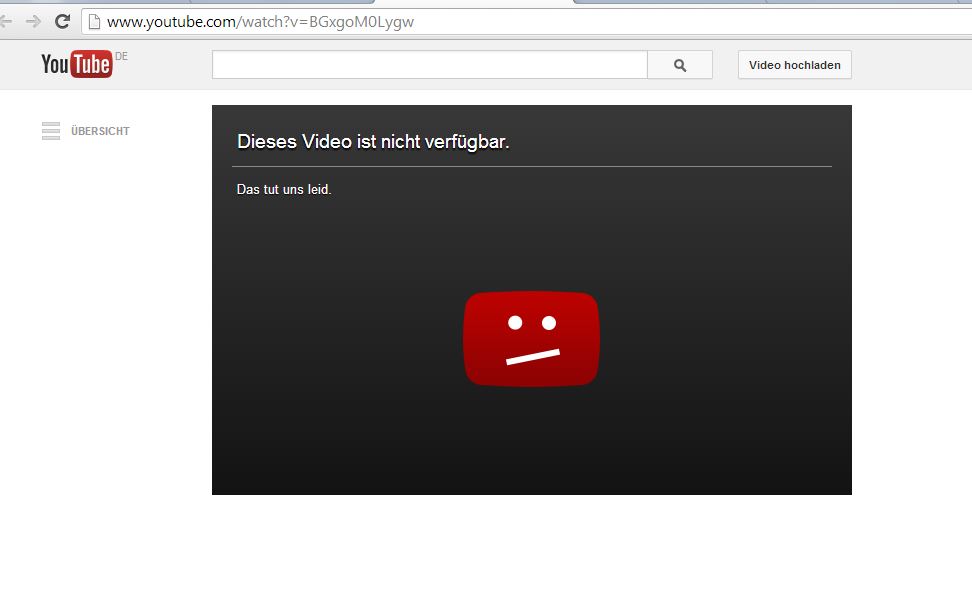972x610 pixels.
Task: Switch to the leftmost browser tab
Action: [95, 2]
